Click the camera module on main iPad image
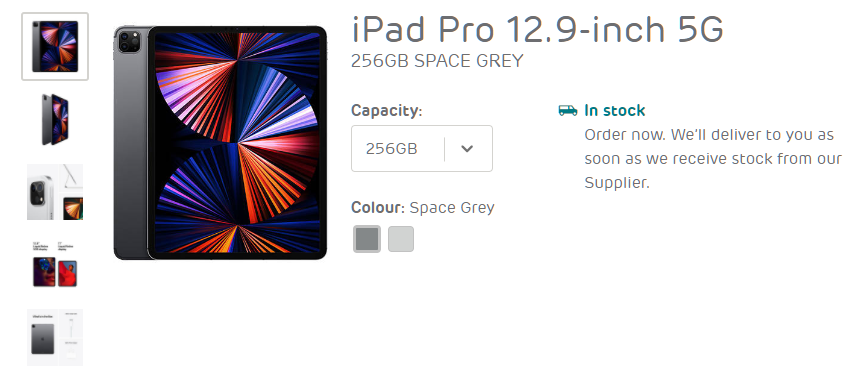Screen dimensions: 859x380 point(129,42)
